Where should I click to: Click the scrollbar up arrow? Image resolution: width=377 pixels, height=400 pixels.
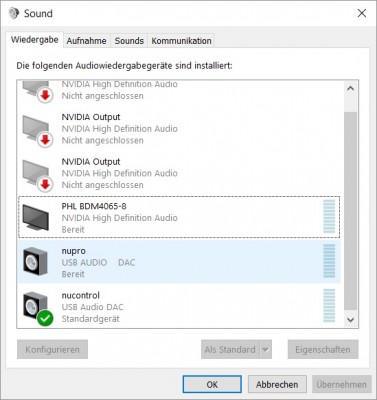coord(350,89)
